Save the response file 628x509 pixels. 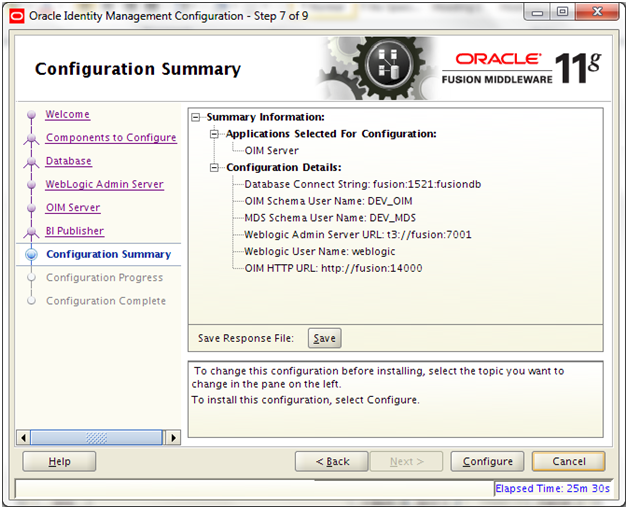(324, 338)
